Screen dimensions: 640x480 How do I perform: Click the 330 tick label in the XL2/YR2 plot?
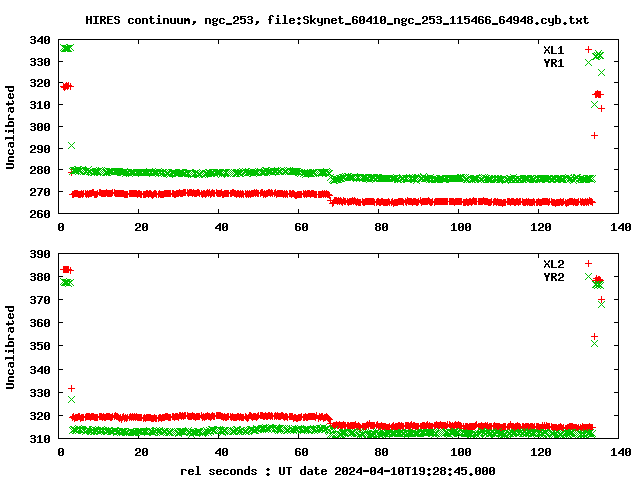point(40,393)
